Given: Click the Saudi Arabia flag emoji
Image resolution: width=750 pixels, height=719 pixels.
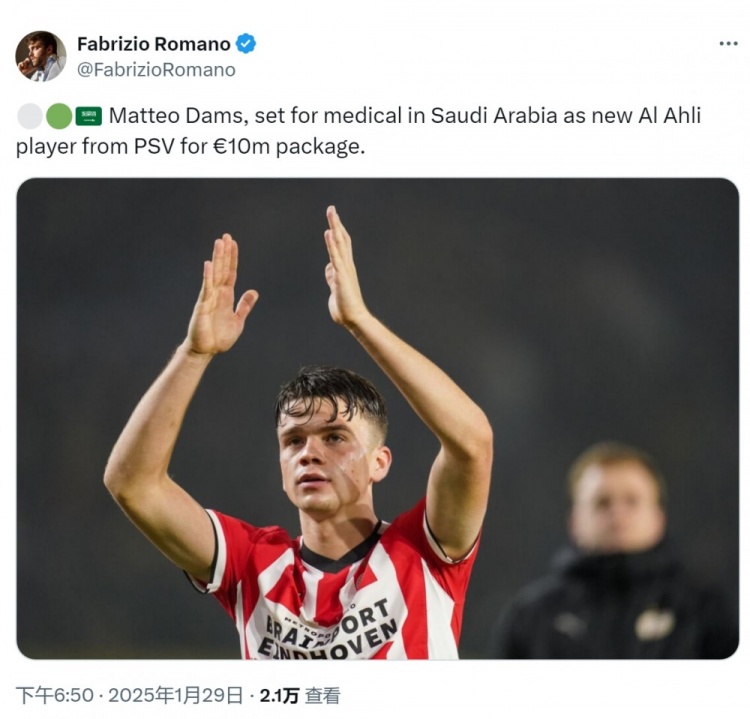Looking at the screenshot, I should point(88,116).
